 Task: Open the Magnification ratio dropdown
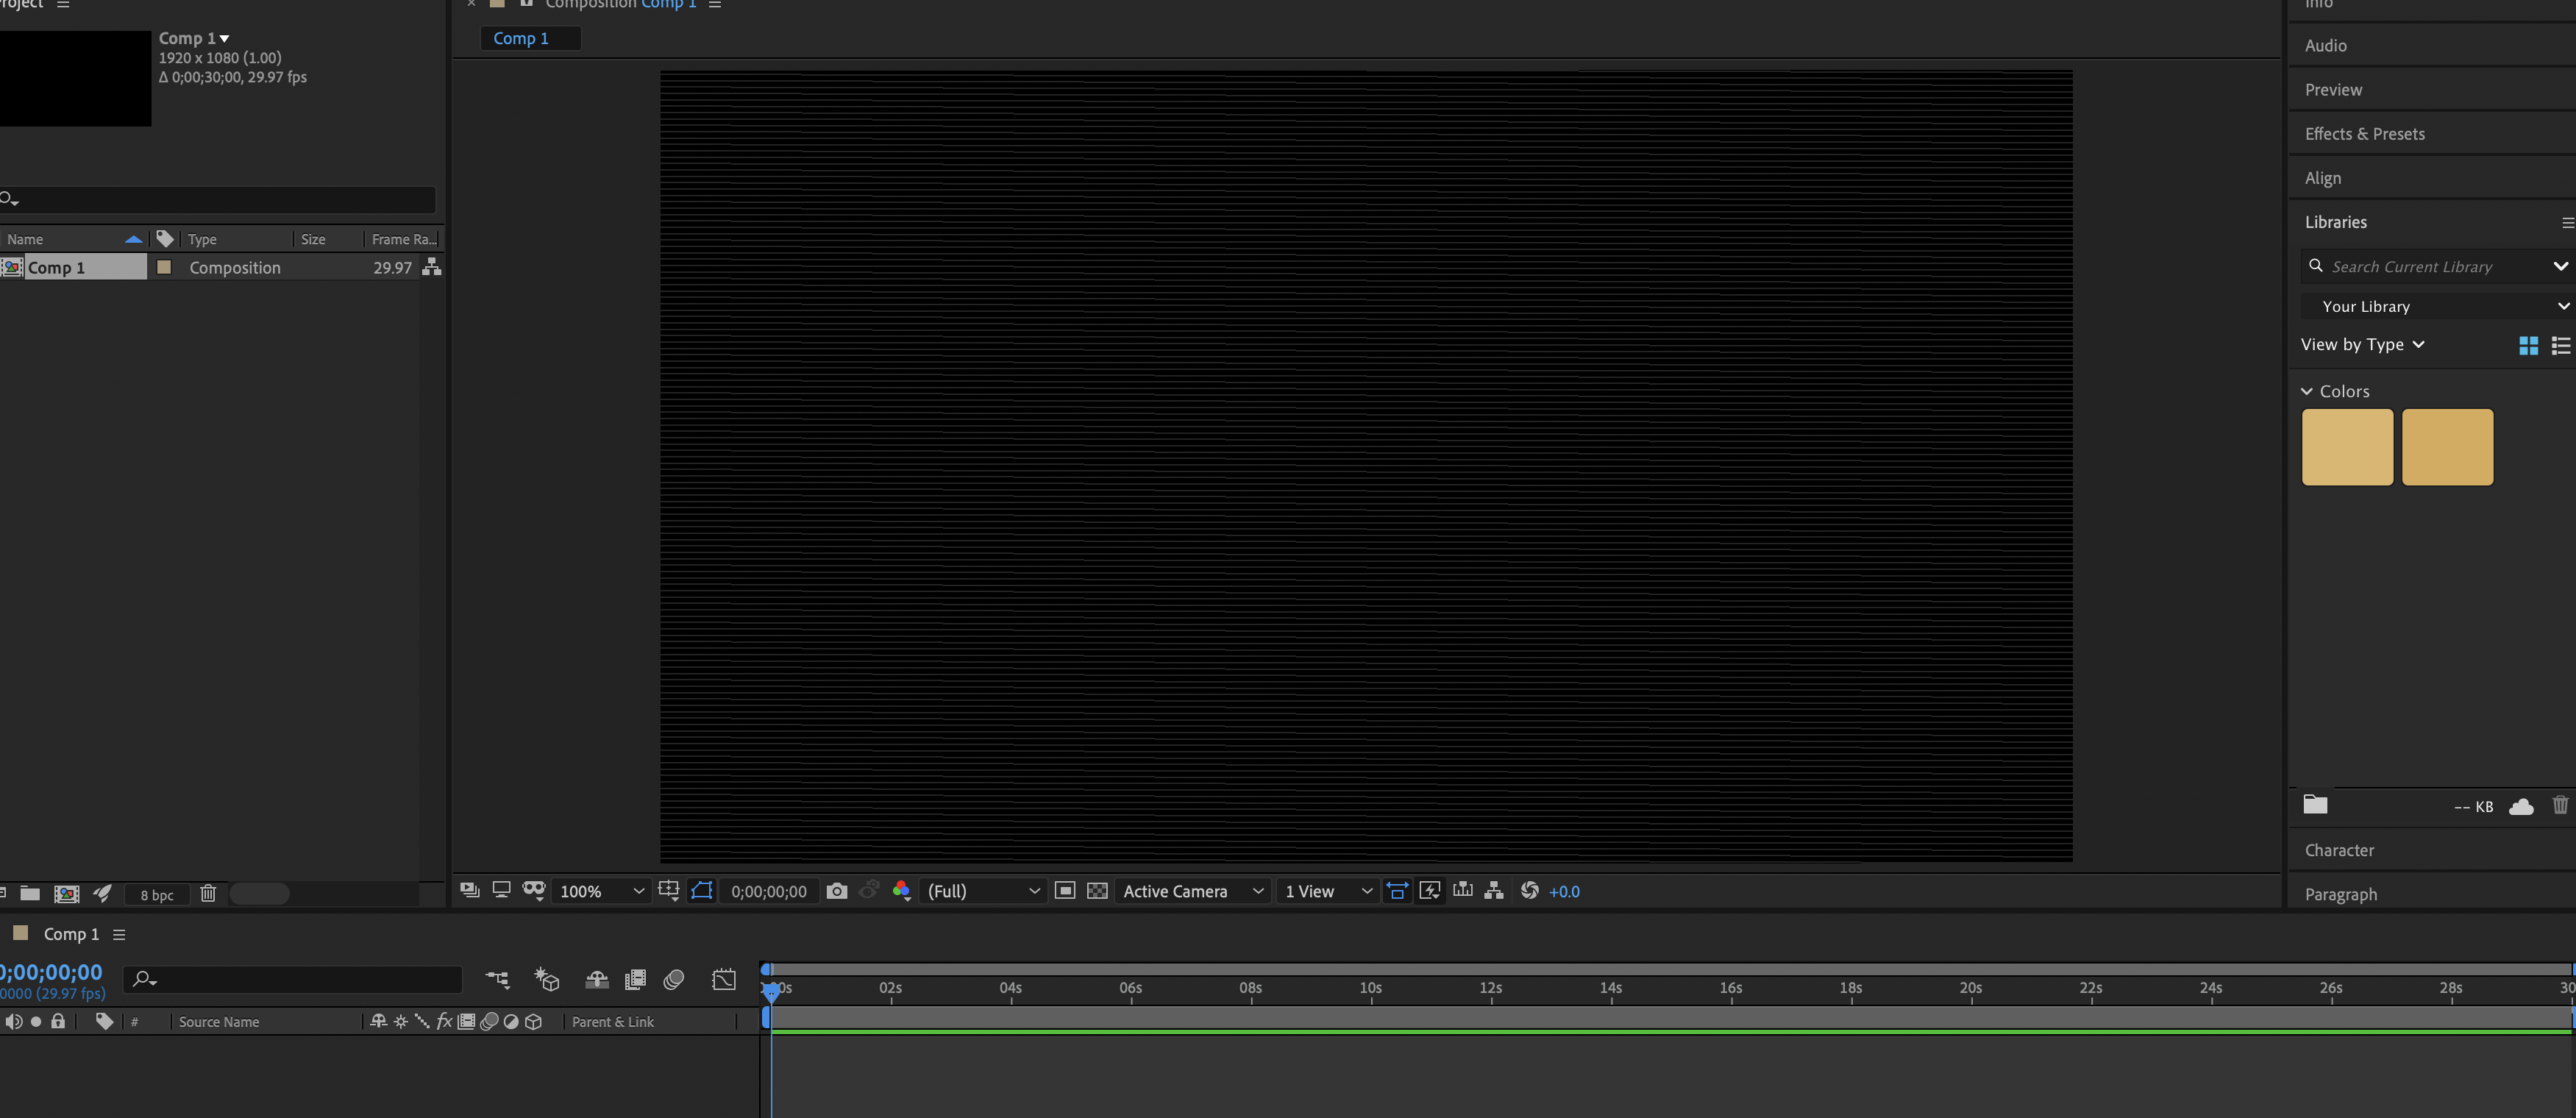click(600, 891)
